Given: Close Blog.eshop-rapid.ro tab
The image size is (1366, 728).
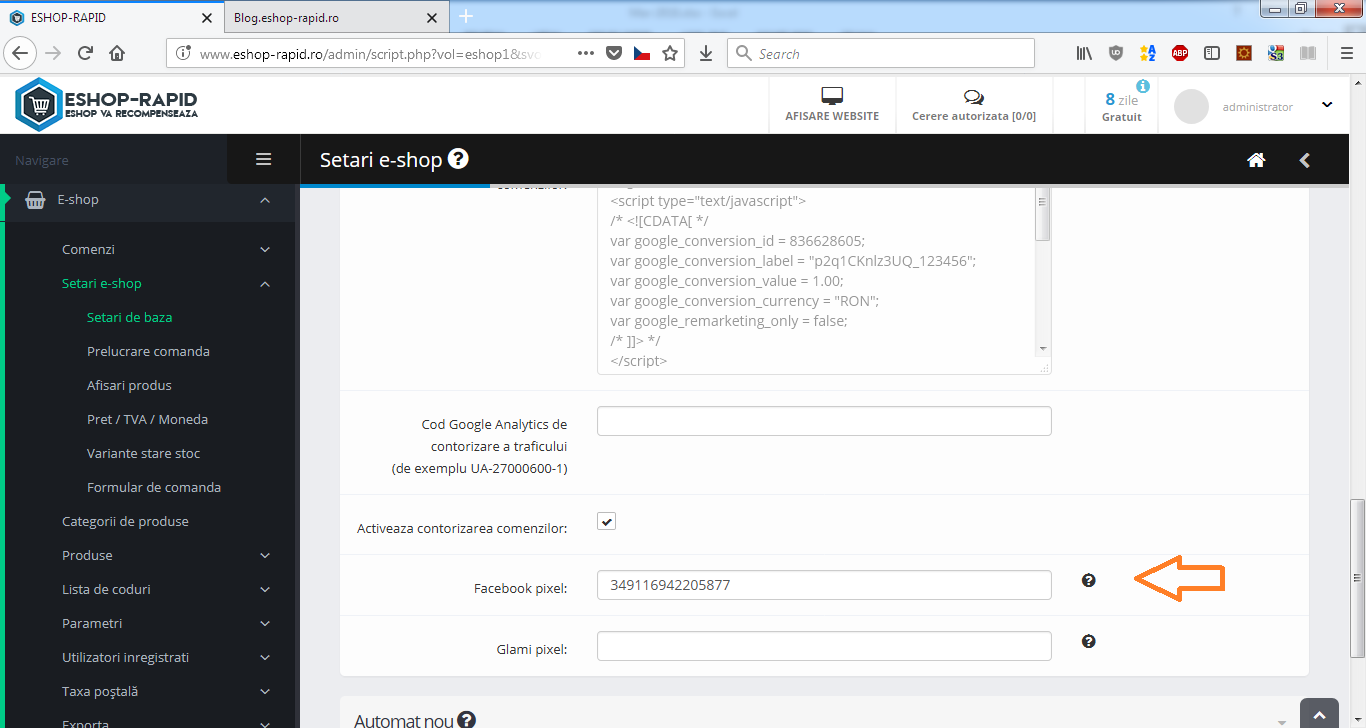Looking at the screenshot, I should [431, 17].
